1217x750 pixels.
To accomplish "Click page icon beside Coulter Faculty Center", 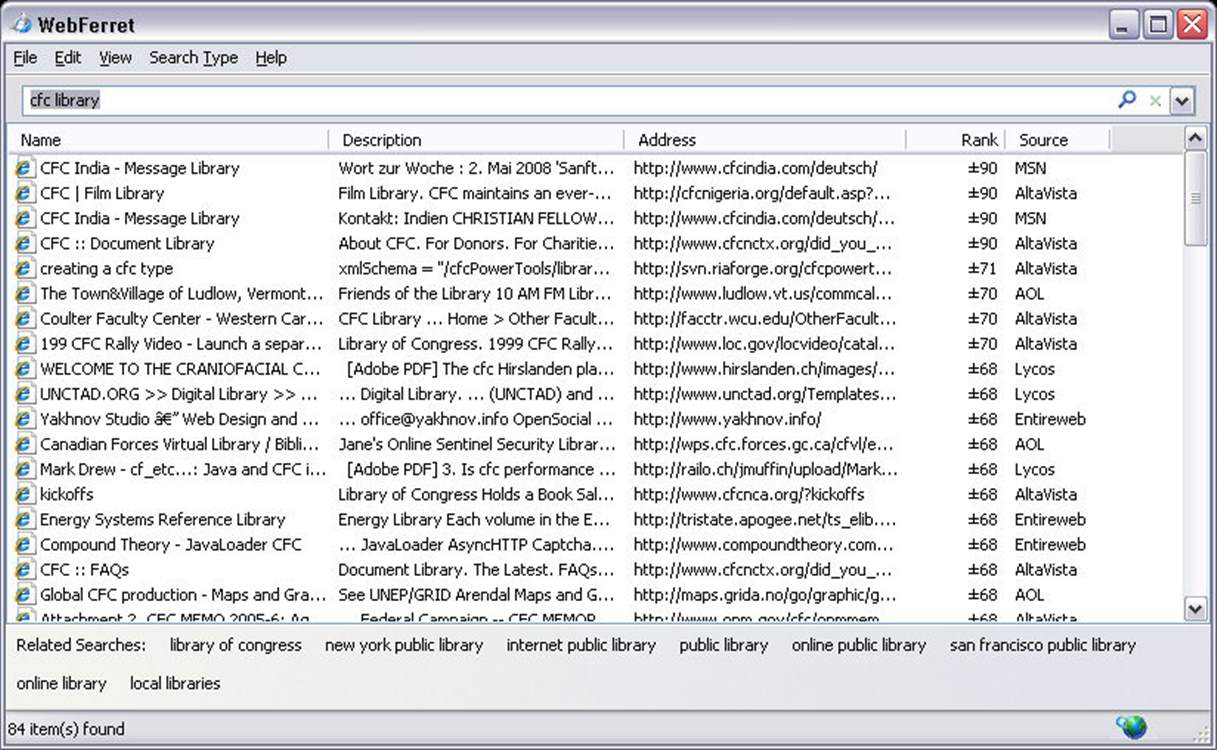I will pos(24,318).
